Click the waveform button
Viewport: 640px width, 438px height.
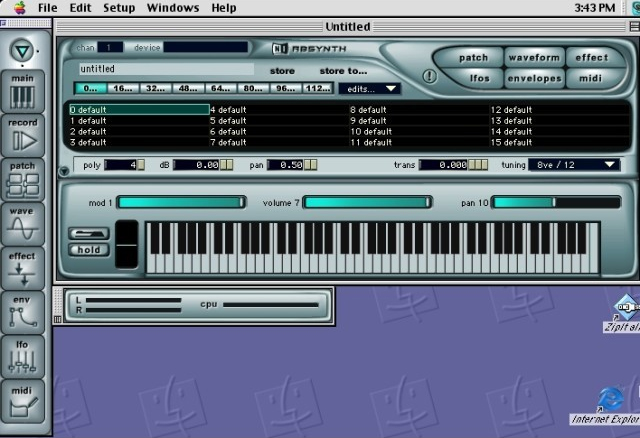point(534,58)
